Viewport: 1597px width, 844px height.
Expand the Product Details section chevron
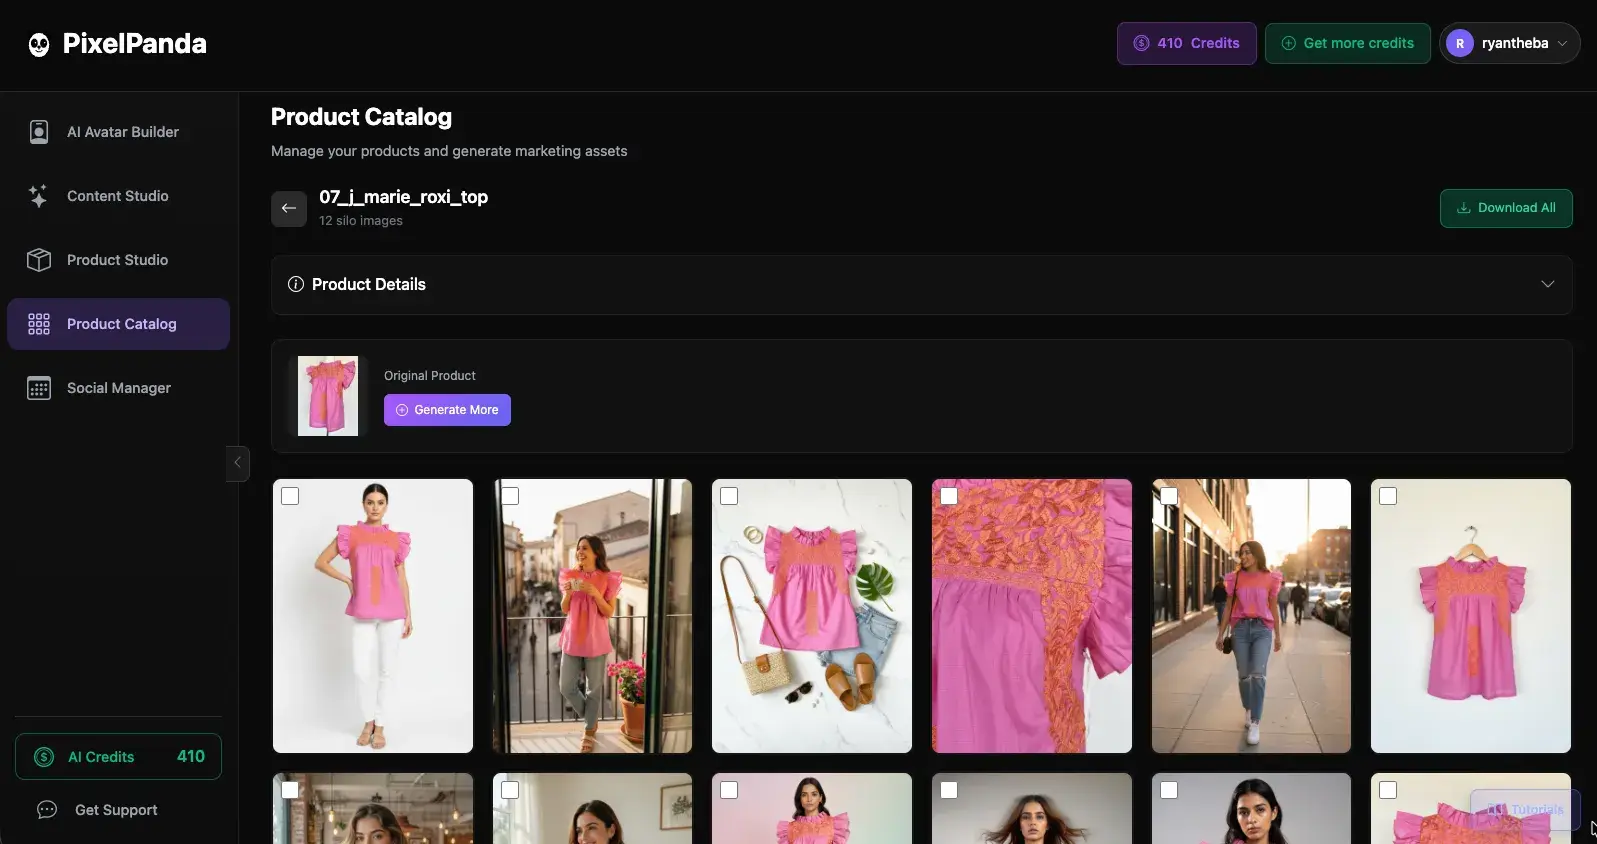tap(1548, 284)
